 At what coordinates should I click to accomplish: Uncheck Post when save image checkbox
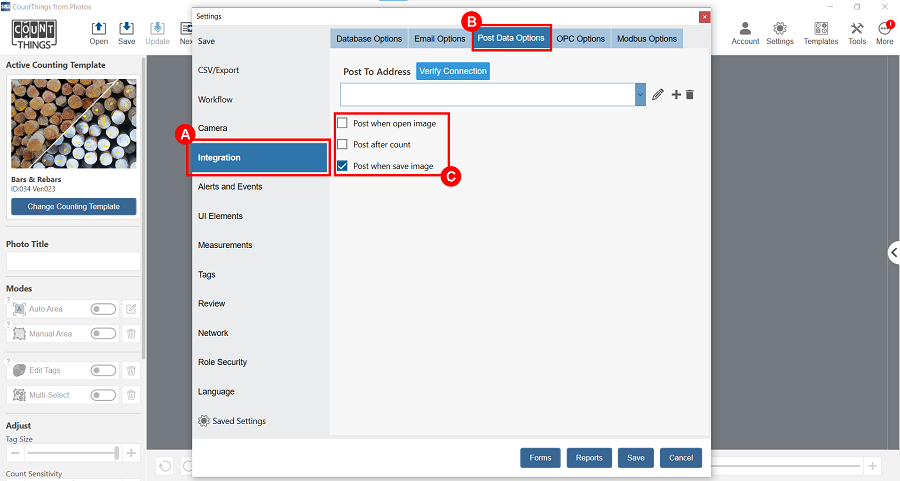point(343,166)
